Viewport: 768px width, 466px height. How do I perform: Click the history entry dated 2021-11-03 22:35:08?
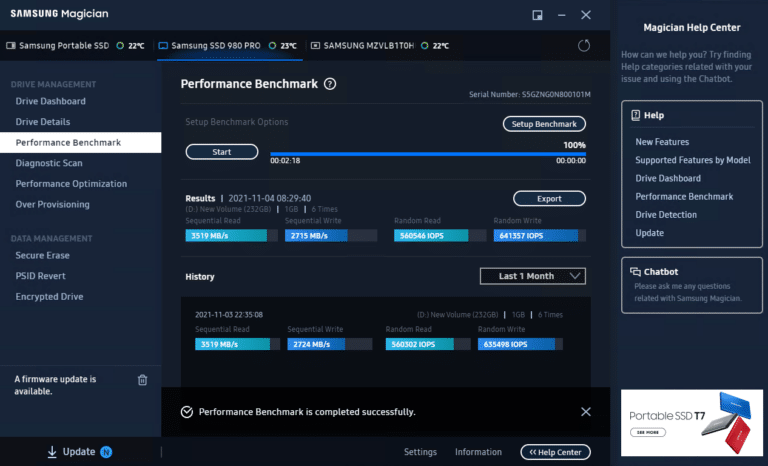[229, 315]
